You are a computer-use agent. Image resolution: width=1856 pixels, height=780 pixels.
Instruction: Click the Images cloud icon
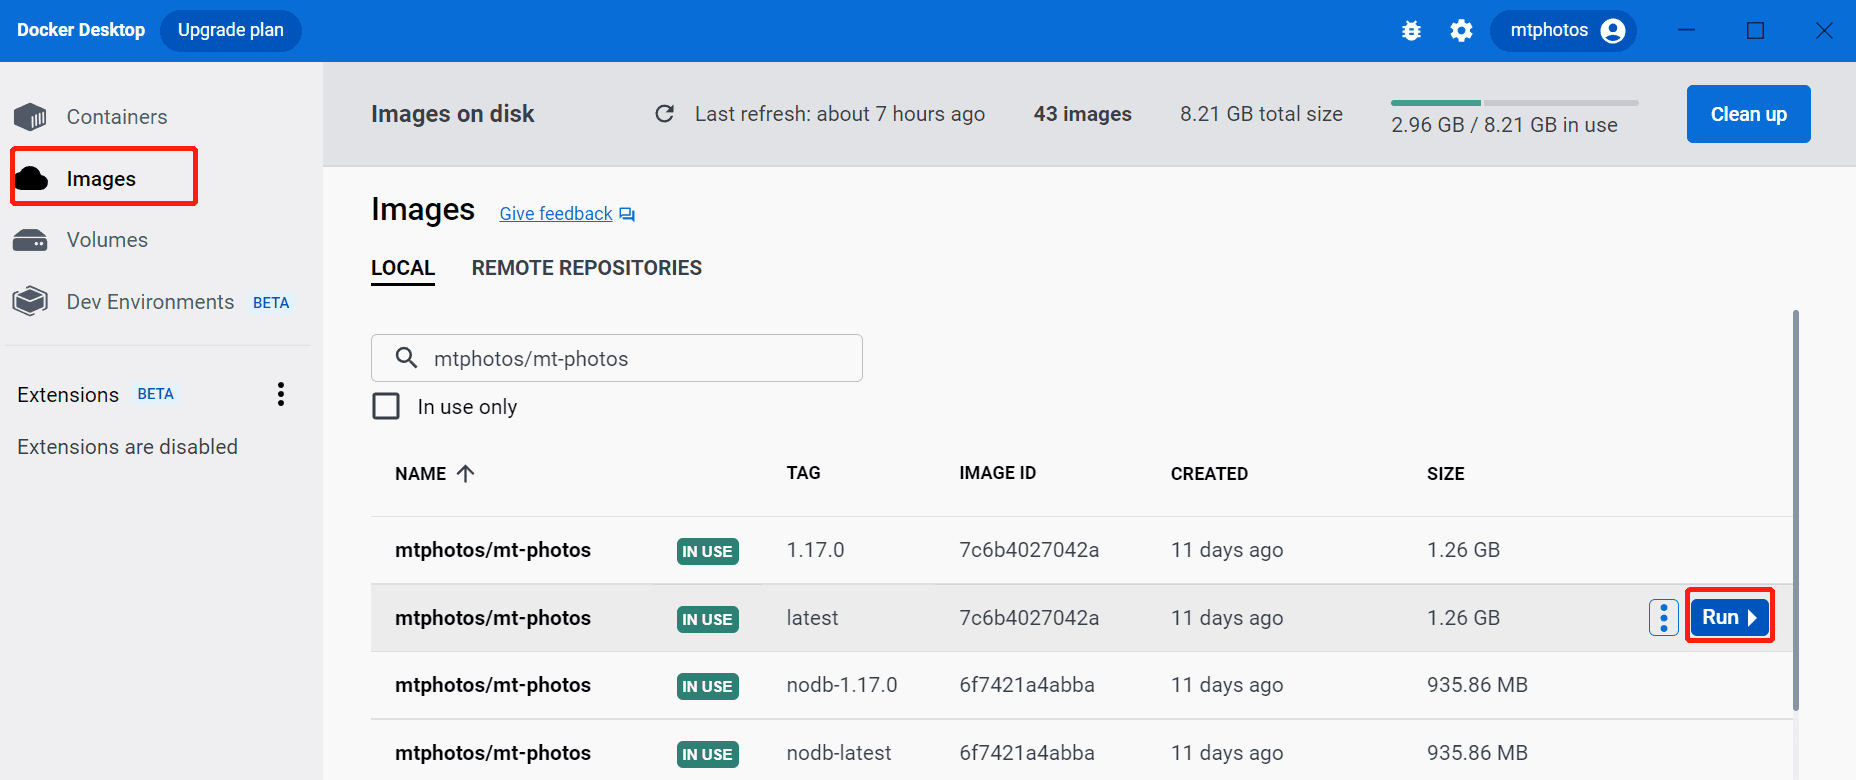click(31, 179)
